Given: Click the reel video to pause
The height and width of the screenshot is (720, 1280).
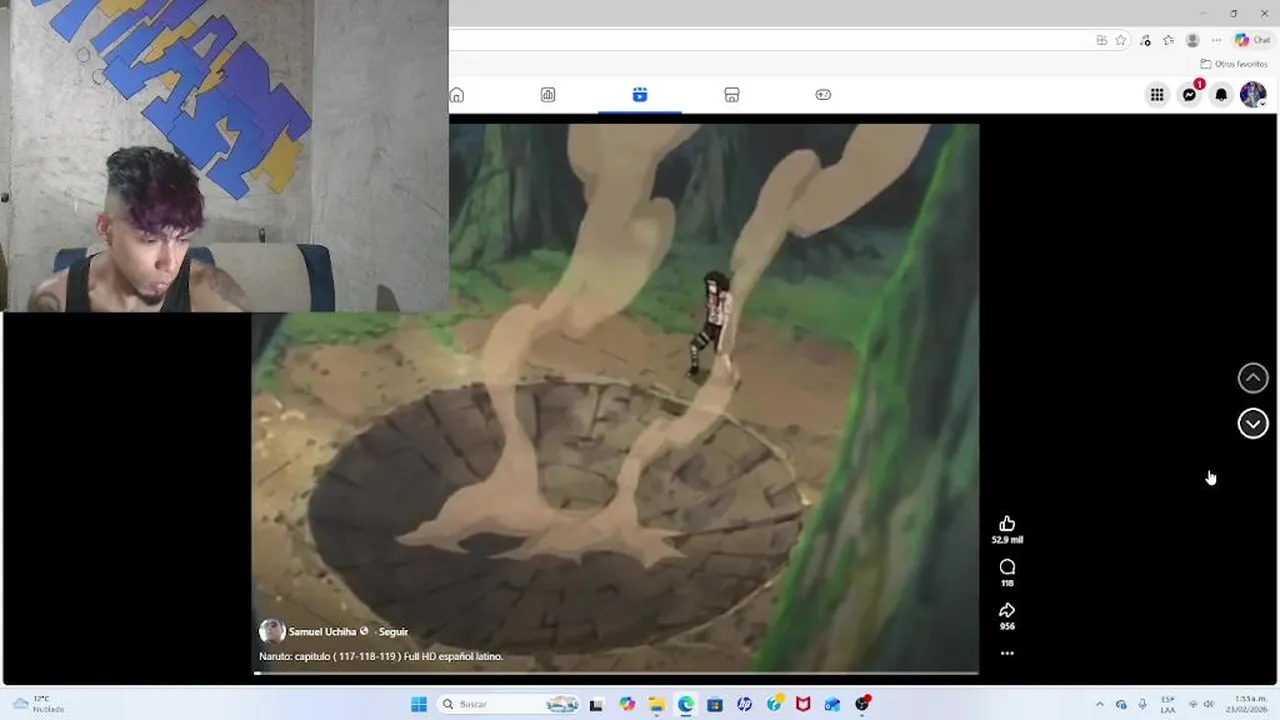Looking at the screenshot, I should (x=615, y=397).
